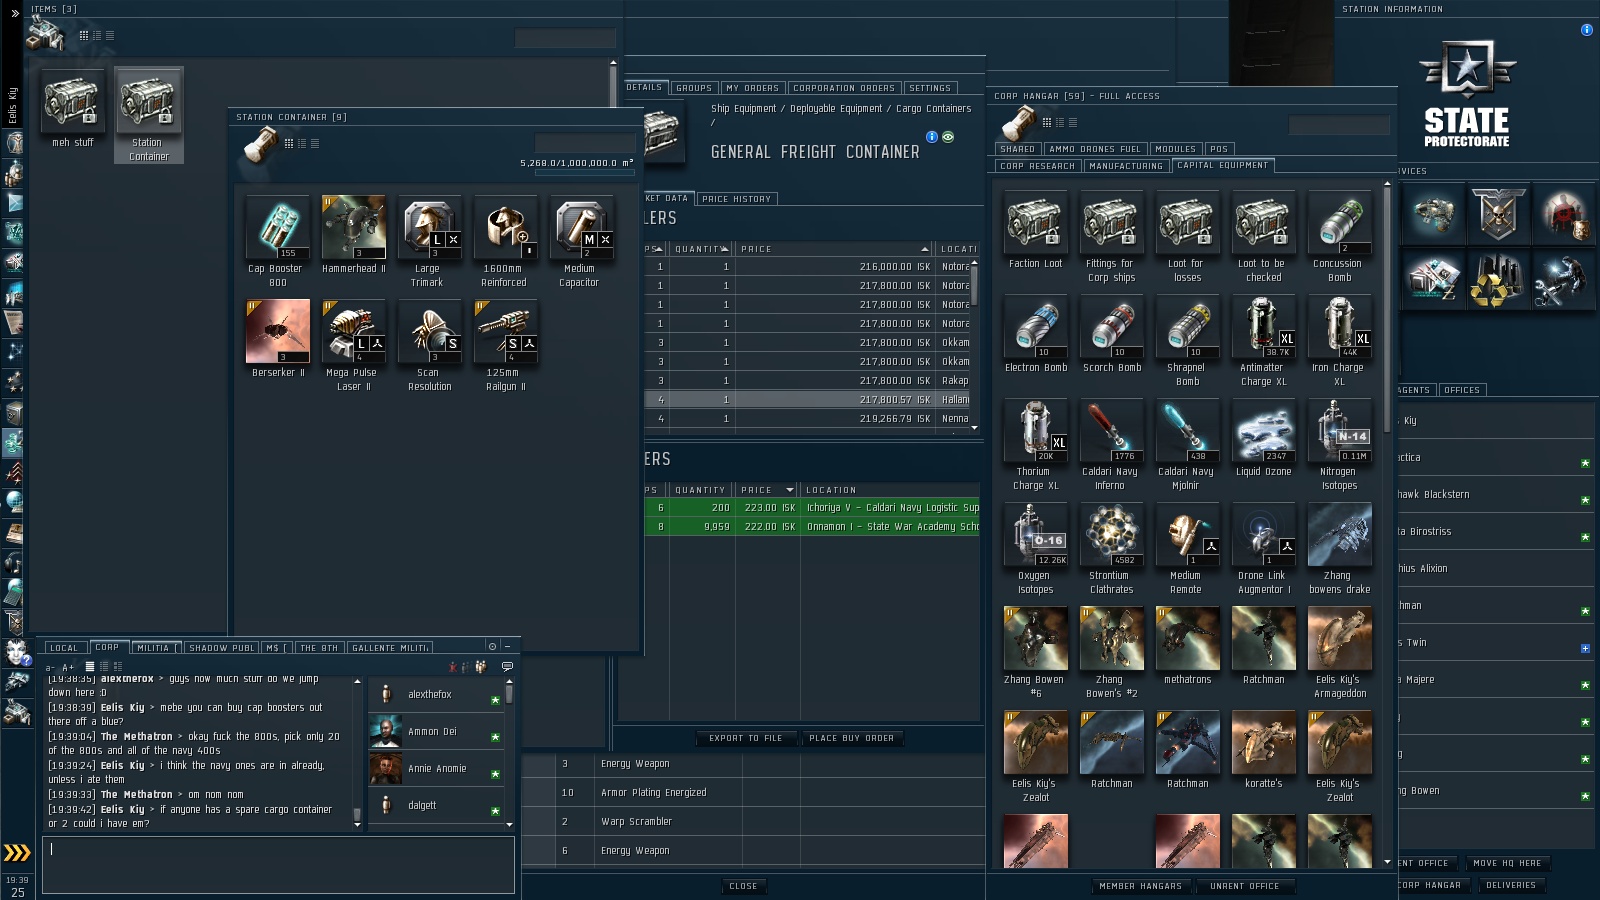
Task: Switch Items window to icon view
Action: click(84, 35)
